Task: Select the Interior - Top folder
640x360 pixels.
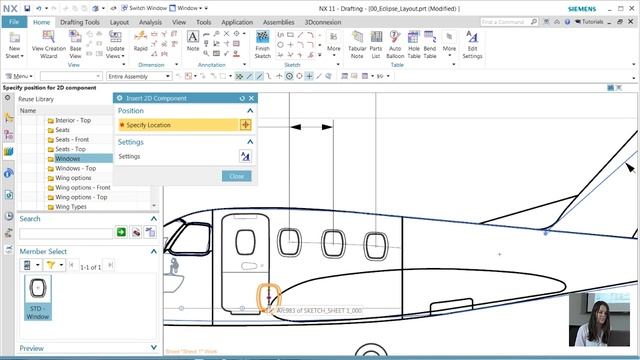Action: [73, 120]
